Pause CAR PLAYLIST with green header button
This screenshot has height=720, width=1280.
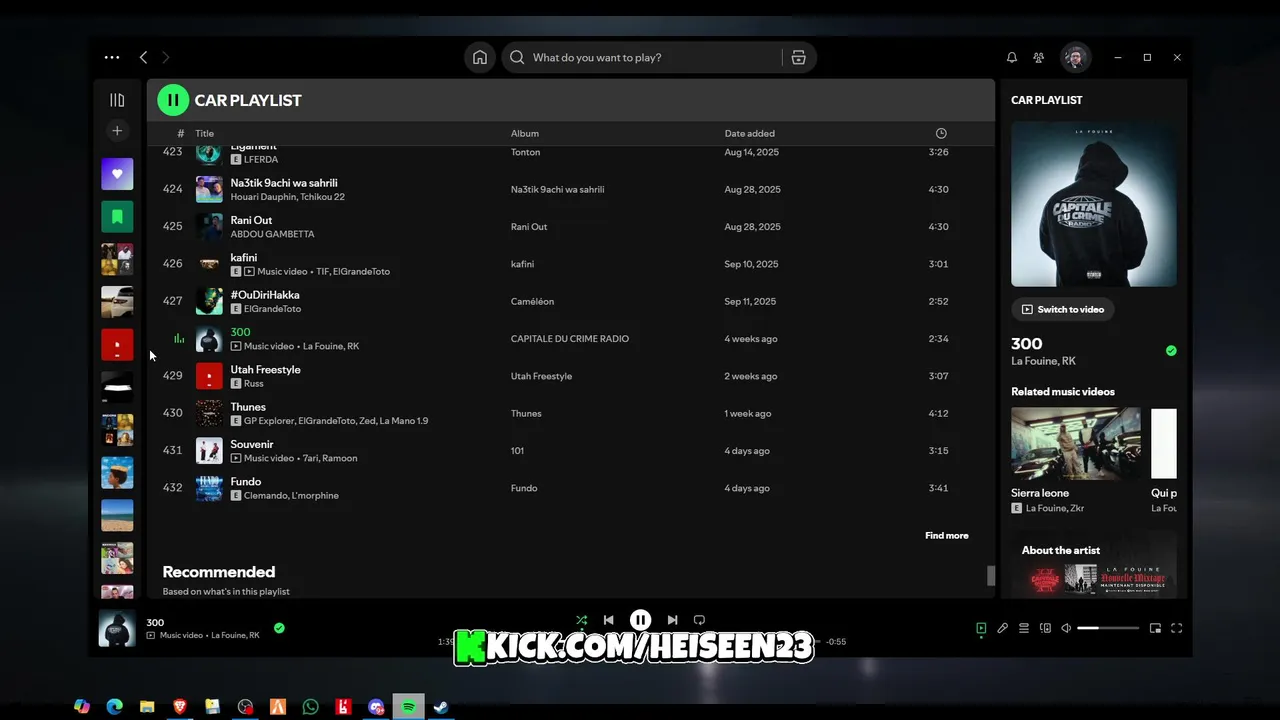[173, 100]
